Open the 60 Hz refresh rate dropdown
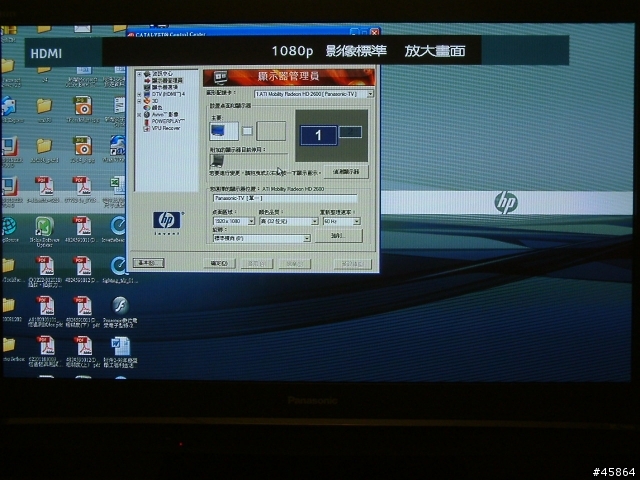Image resolution: width=640 pixels, height=480 pixels. 356,221
